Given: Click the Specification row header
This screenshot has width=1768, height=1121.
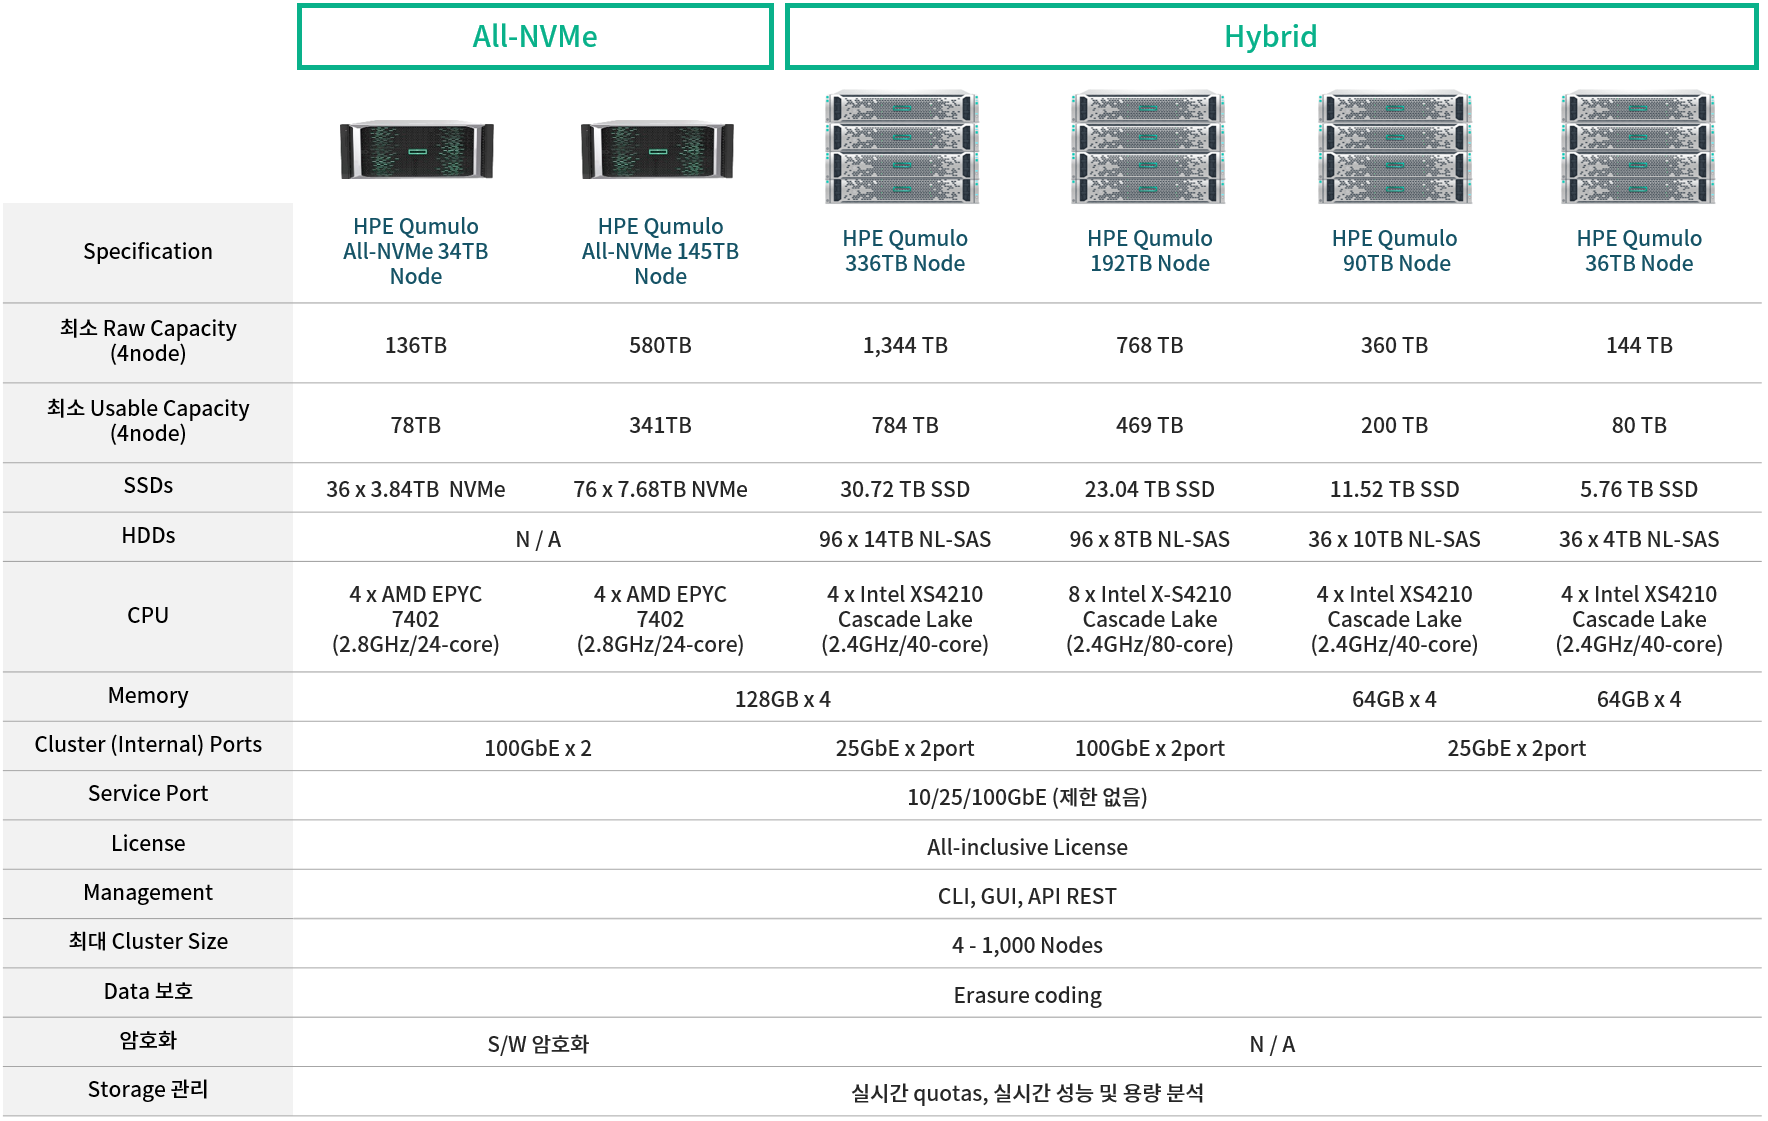Looking at the screenshot, I should (147, 251).
